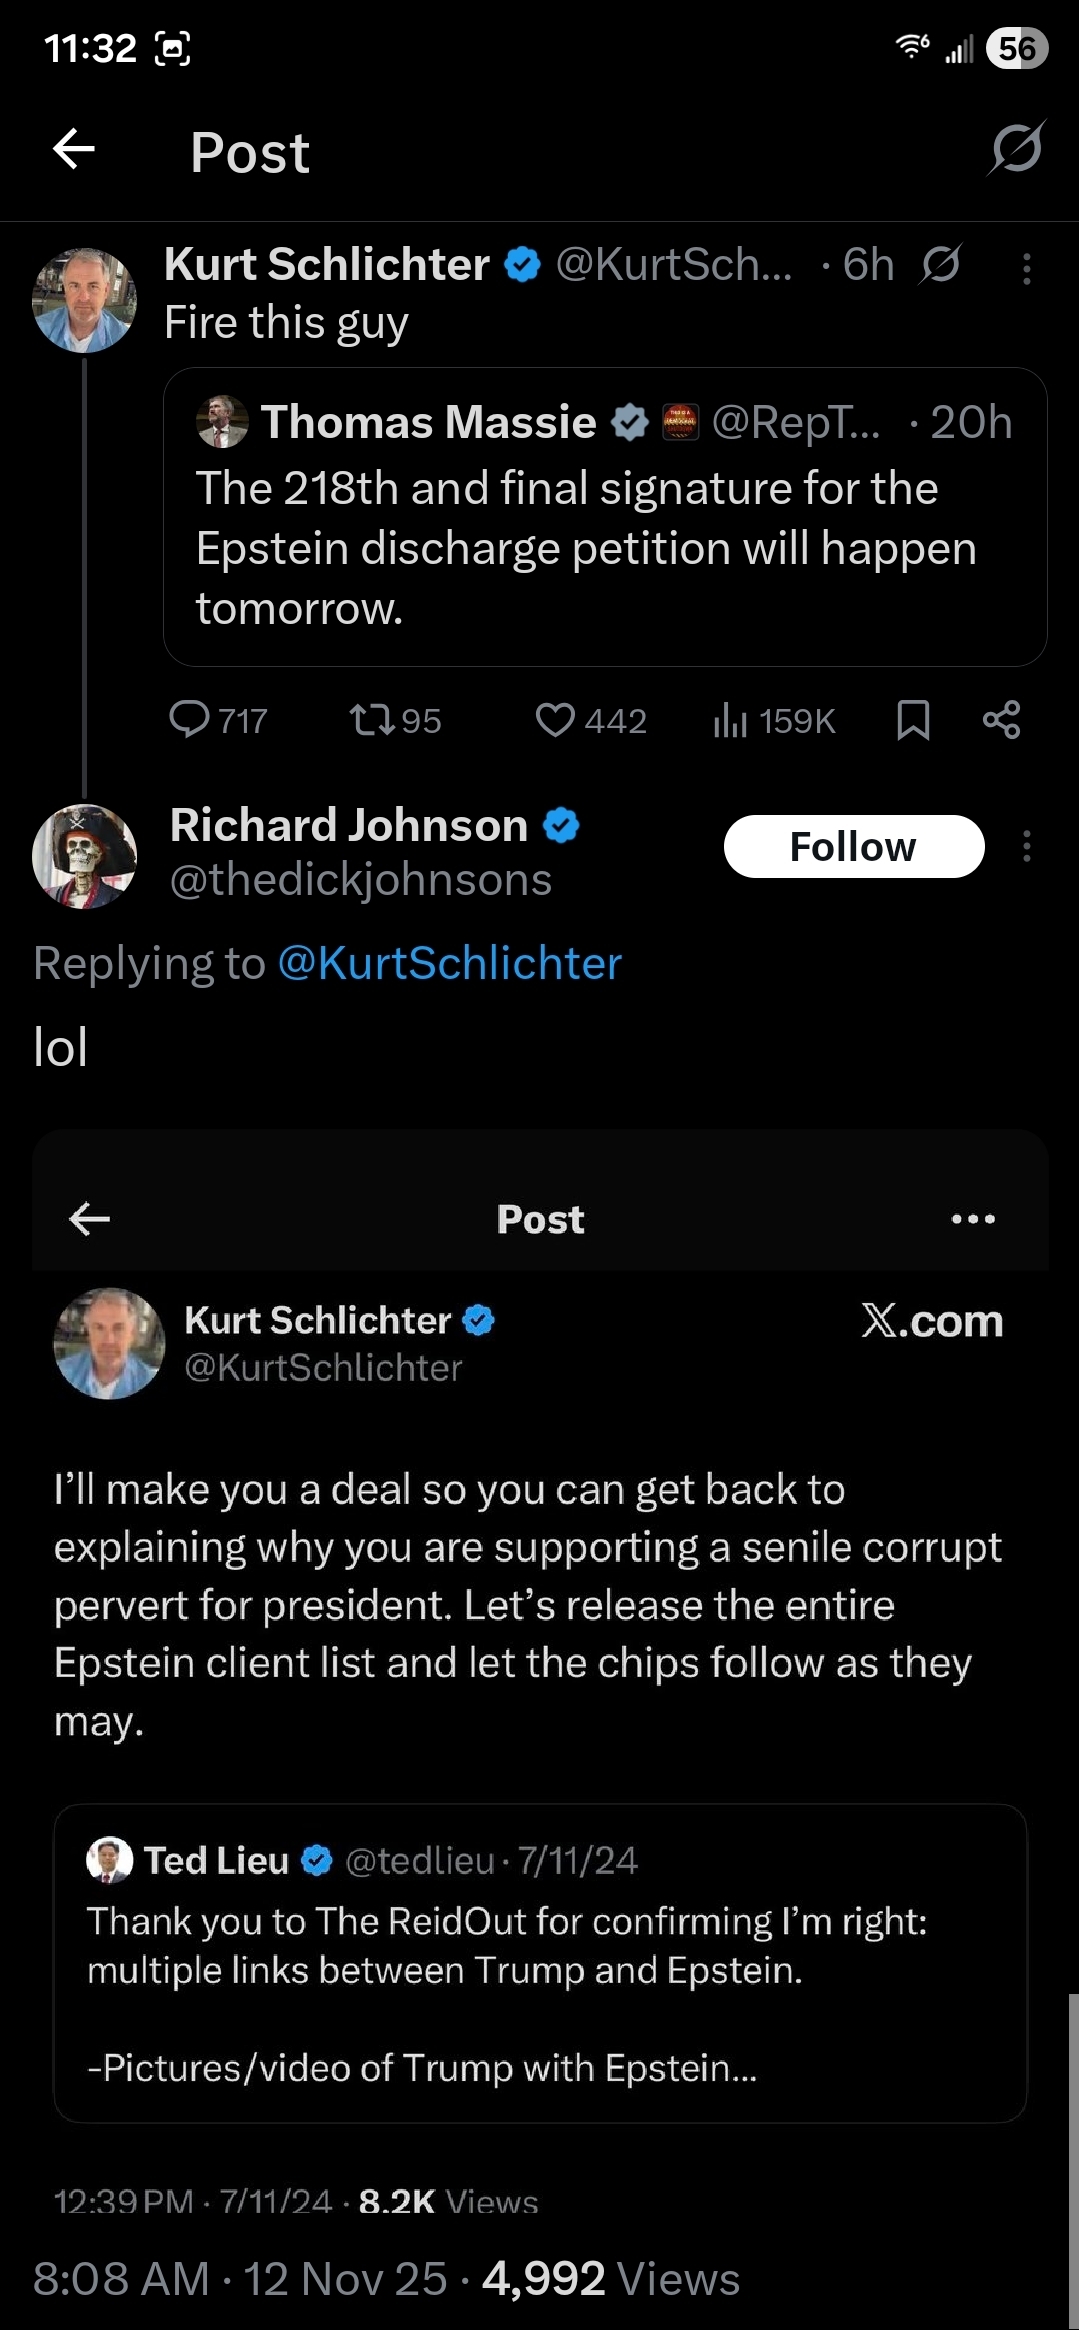Open Kurt Schlichter's name in top post
This screenshot has width=1079, height=2330.
click(x=326, y=265)
